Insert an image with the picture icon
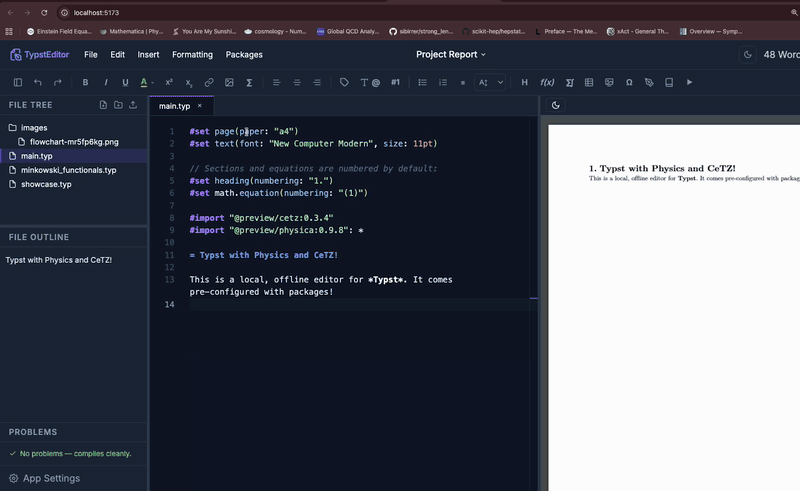The height and width of the screenshot is (491, 800). click(229, 82)
